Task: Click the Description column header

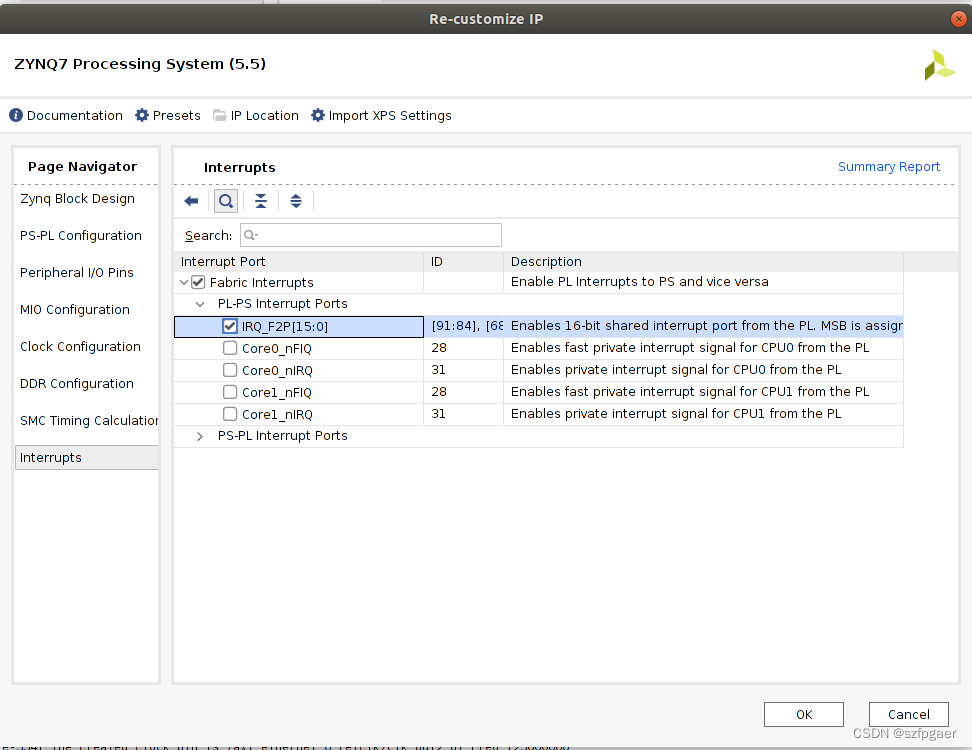Action: click(x=704, y=262)
